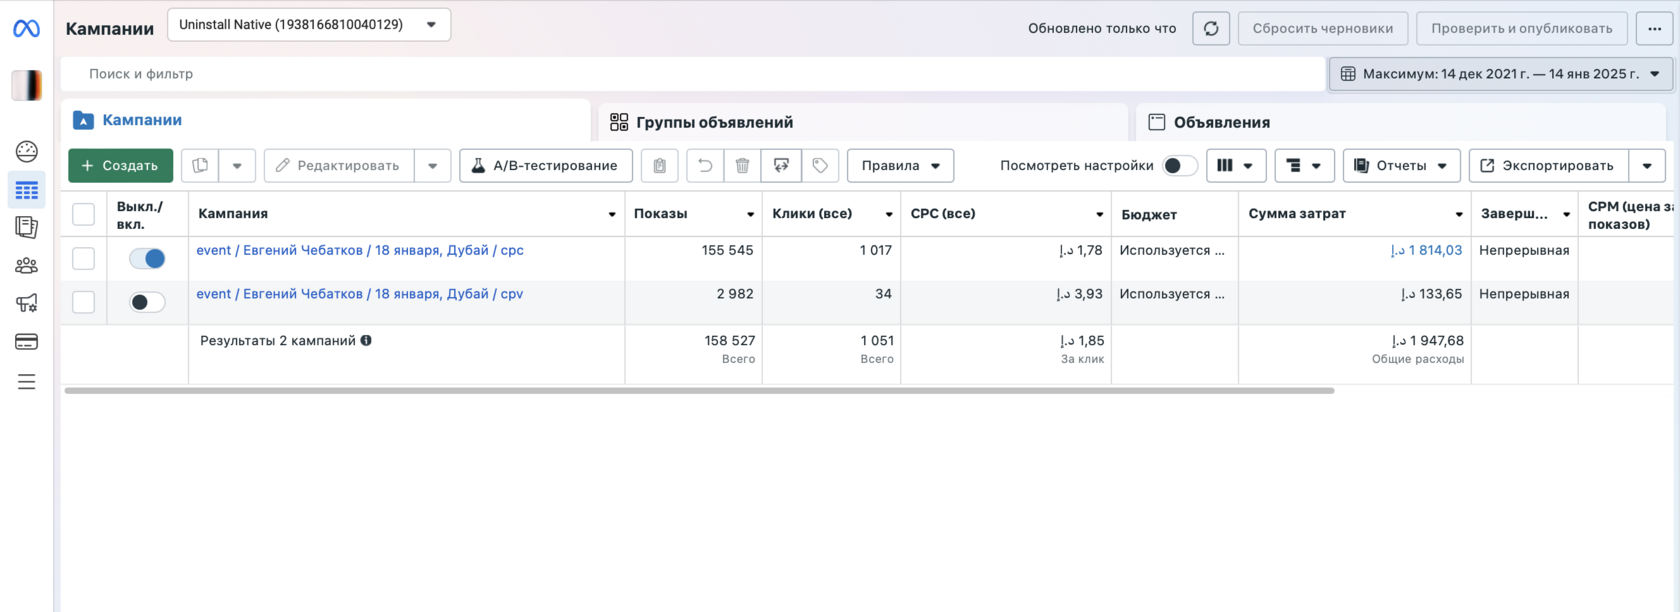The width and height of the screenshot is (1680, 612).
Task: Click the refresh data icon
Action: click(1210, 28)
